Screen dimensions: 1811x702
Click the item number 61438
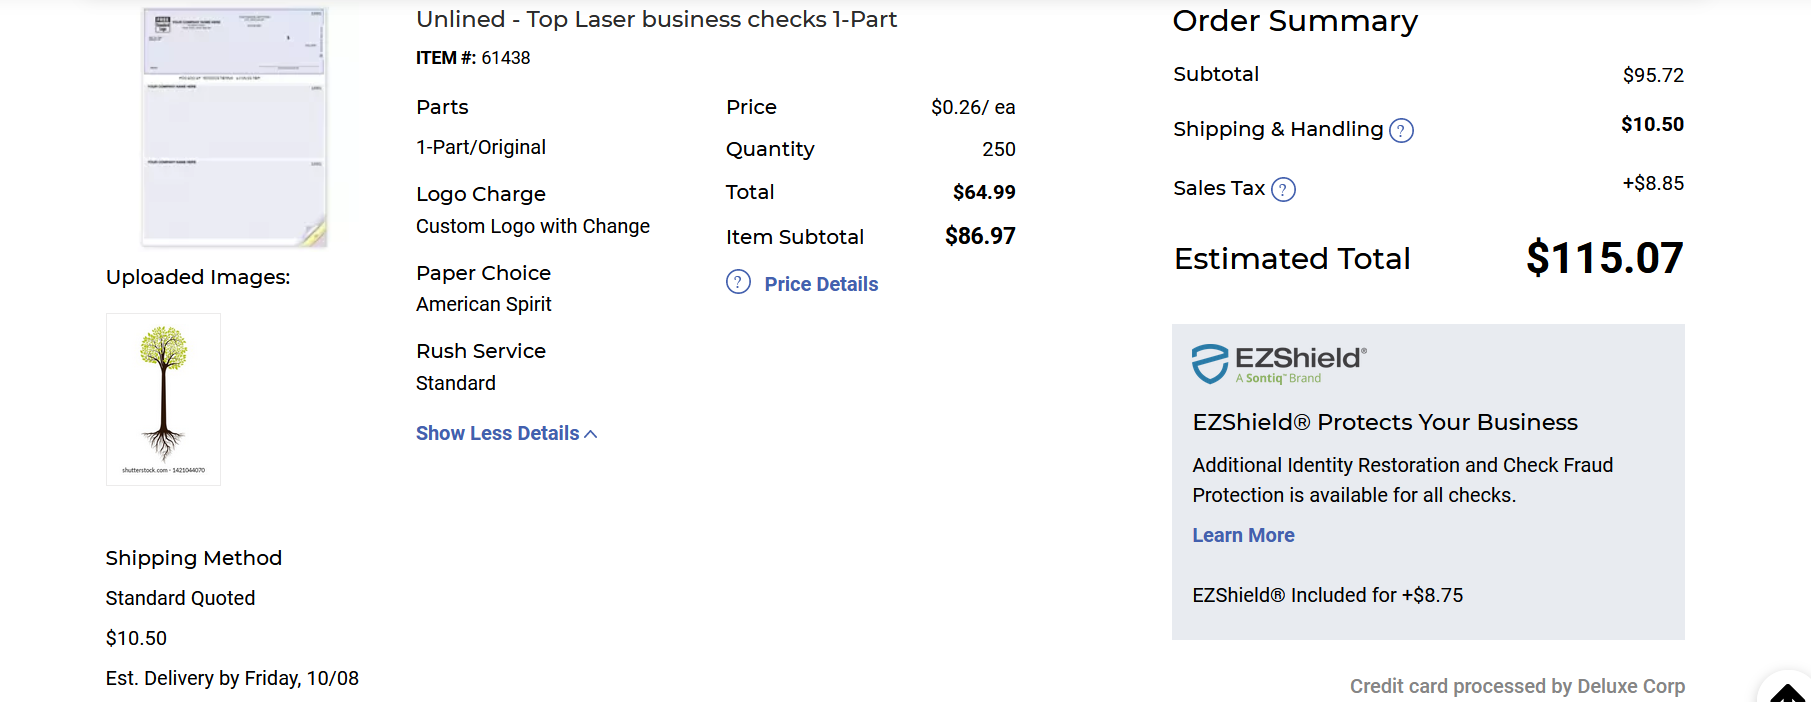pyautogui.click(x=506, y=58)
